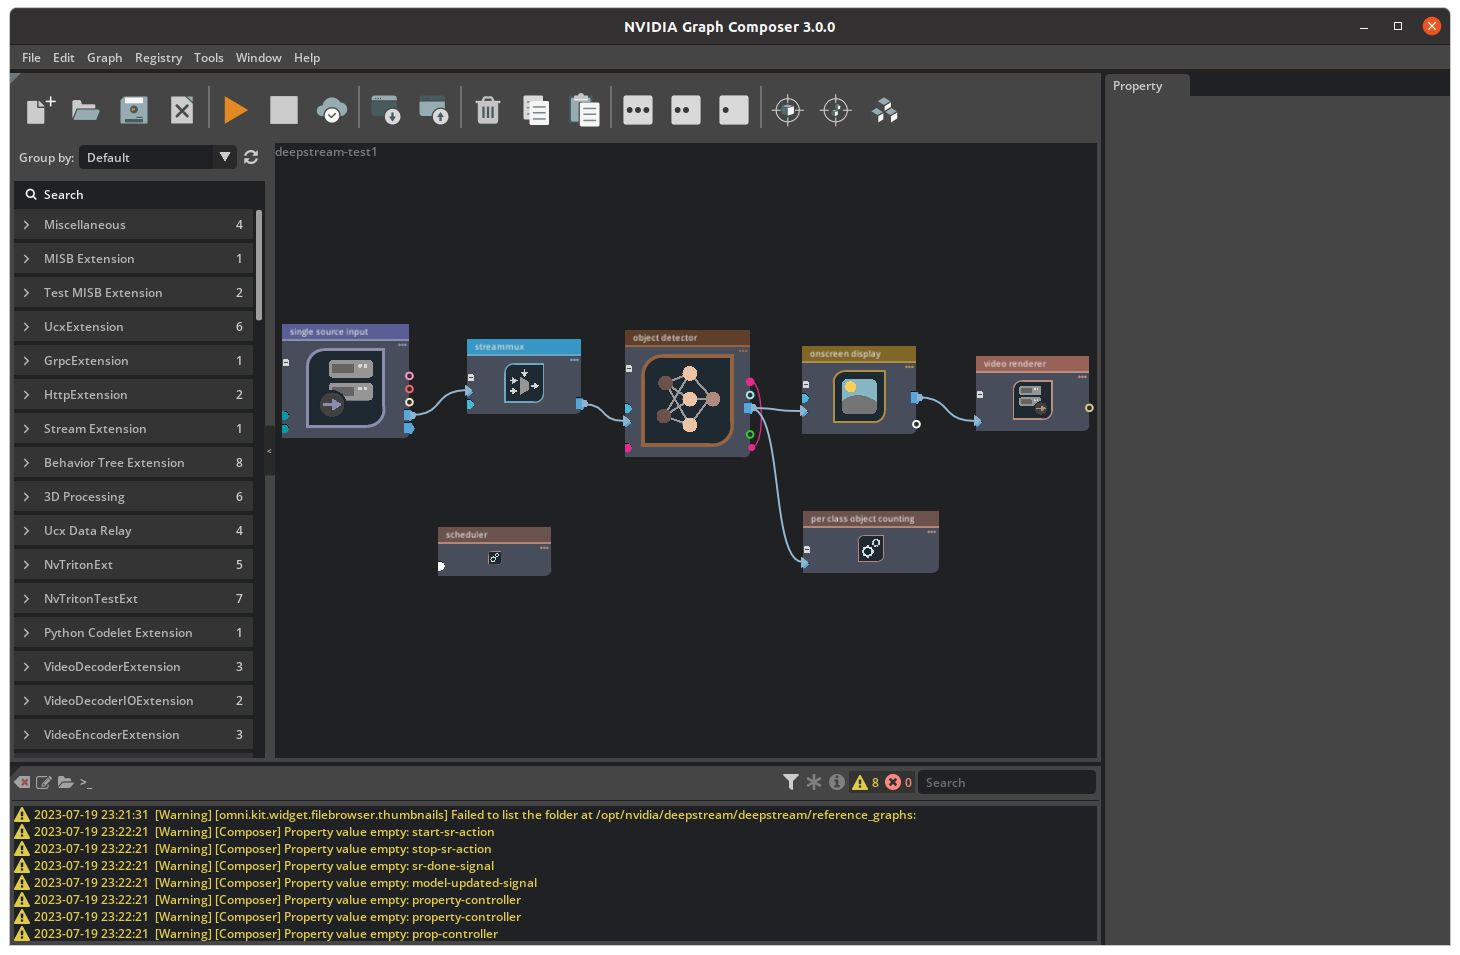Select the VideoDecoderIOExtension row

pyautogui.click(x=134, y=701)
